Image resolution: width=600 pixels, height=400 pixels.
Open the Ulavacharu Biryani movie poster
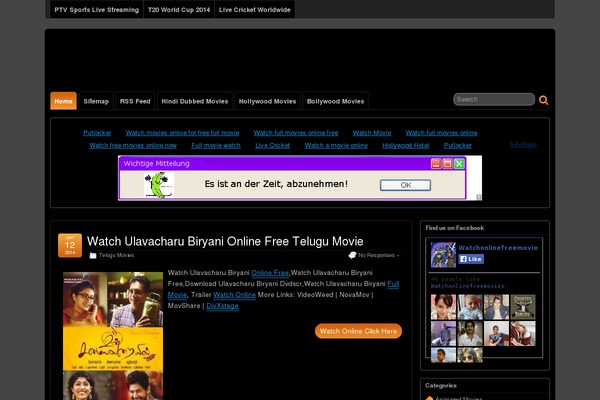click(x=113, y=336)
